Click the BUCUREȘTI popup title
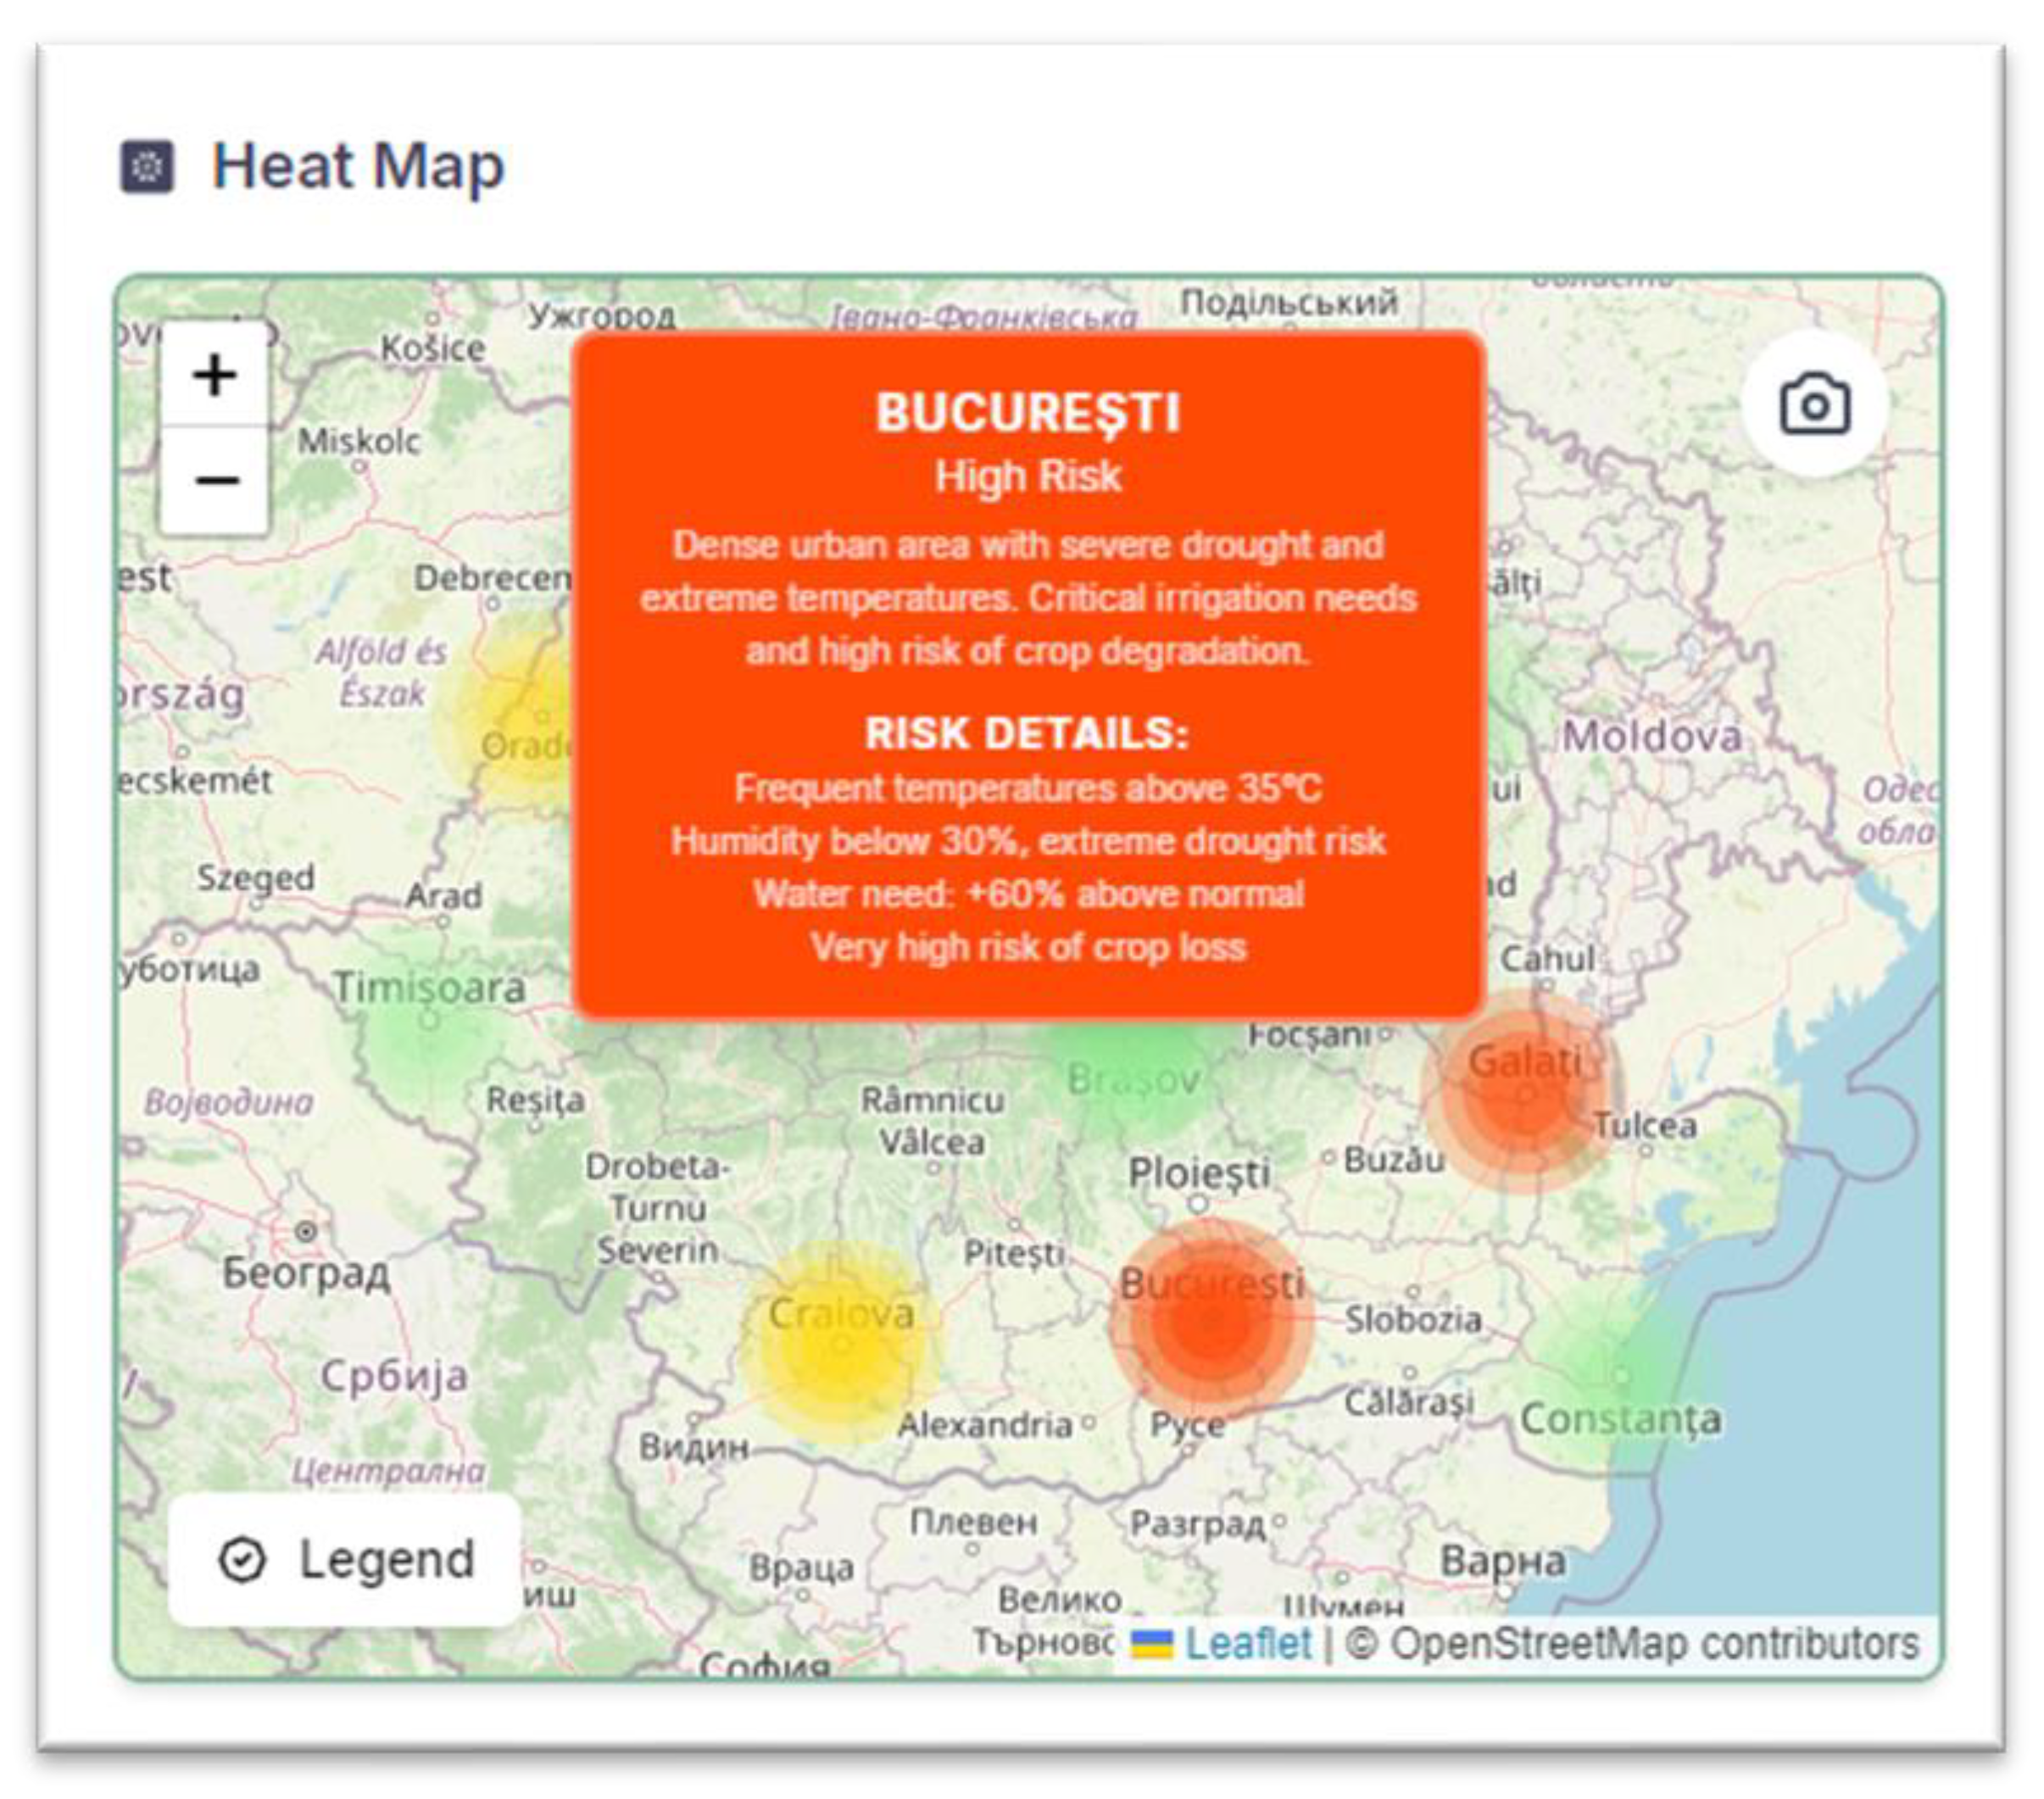Viewport: 2044px width, 1799px height. coord(1027,413)
